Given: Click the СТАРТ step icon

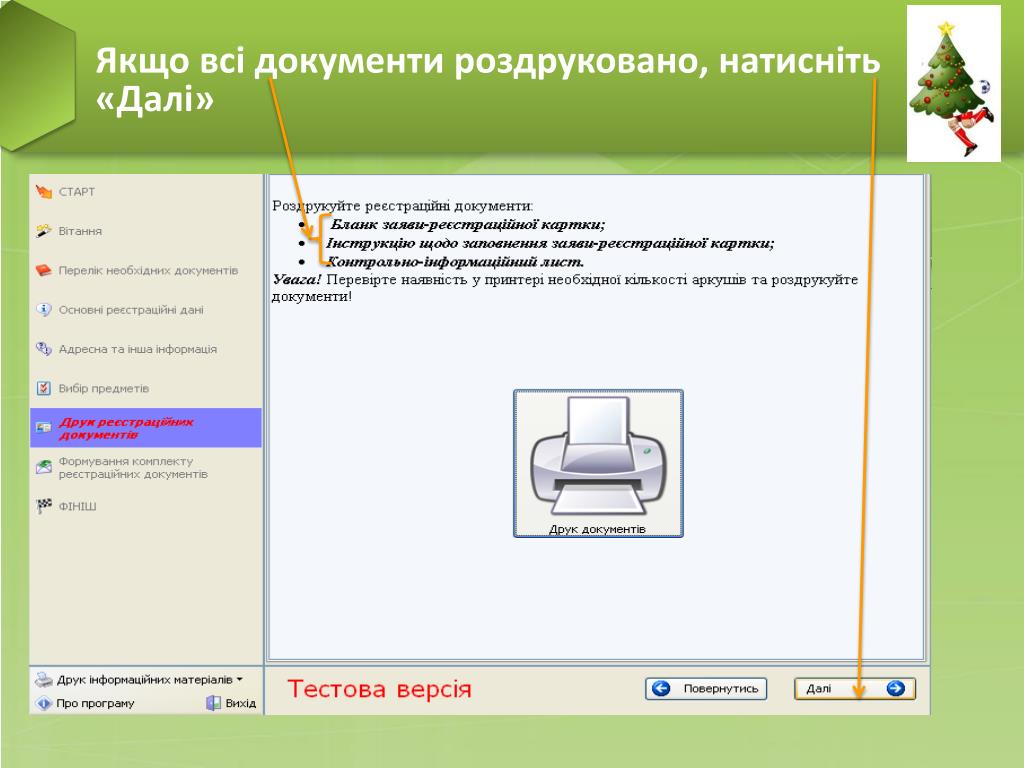Looking at the screenshot, I should point(44,192).
